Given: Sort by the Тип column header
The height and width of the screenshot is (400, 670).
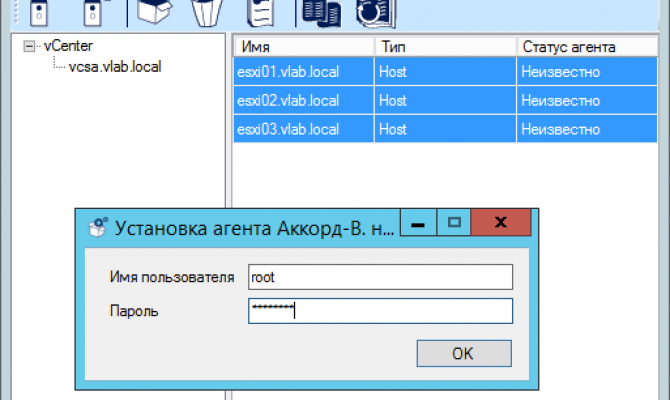Looking at the screenshot, I should coord(446,47).
